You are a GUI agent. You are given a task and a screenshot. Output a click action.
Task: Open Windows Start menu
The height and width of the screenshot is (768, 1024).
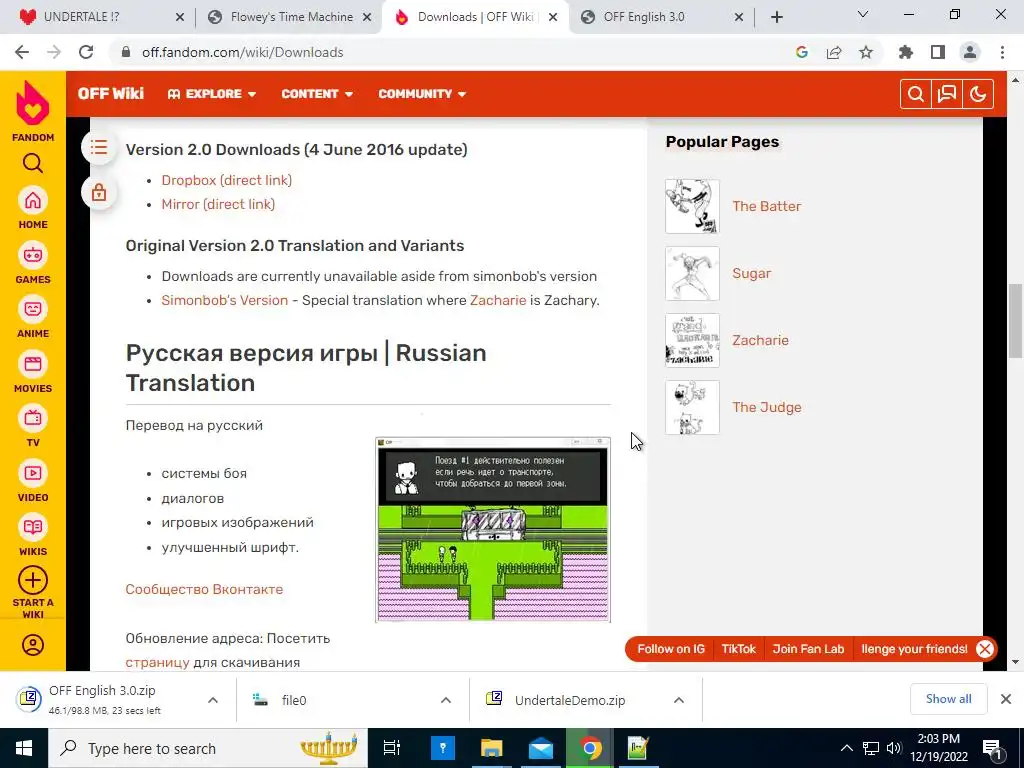tap(24, 748)
